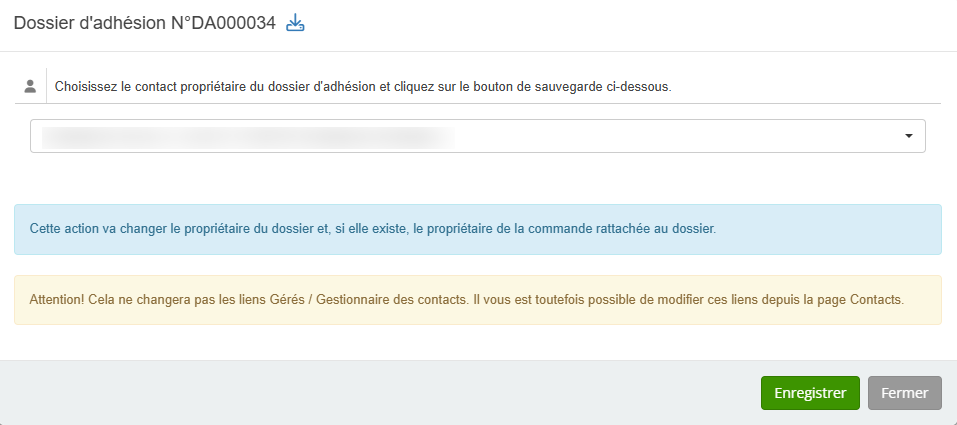Viewport: 957px width, 425px height.
Task: Click the blue info alert about changing owner
Action: pos(477,229)
